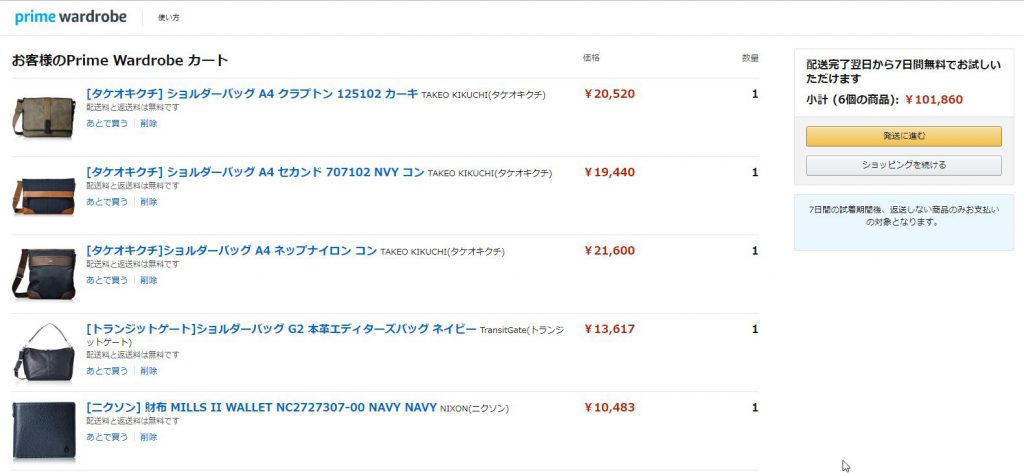Click 発送に進む yellow checkout button

pos(903,137)
